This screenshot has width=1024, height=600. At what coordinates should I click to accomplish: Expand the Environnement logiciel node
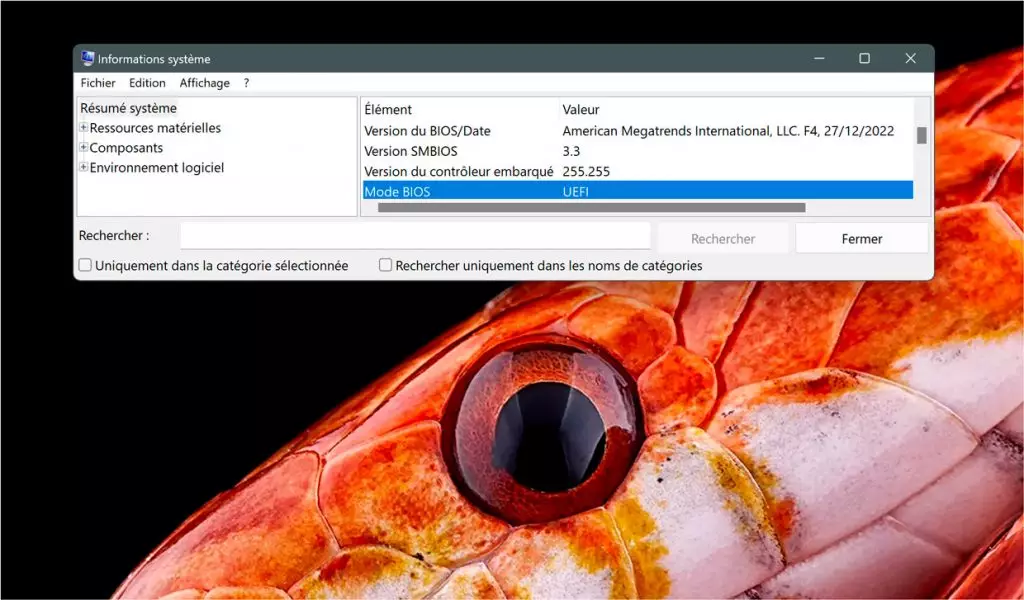[x=84, y=167]
